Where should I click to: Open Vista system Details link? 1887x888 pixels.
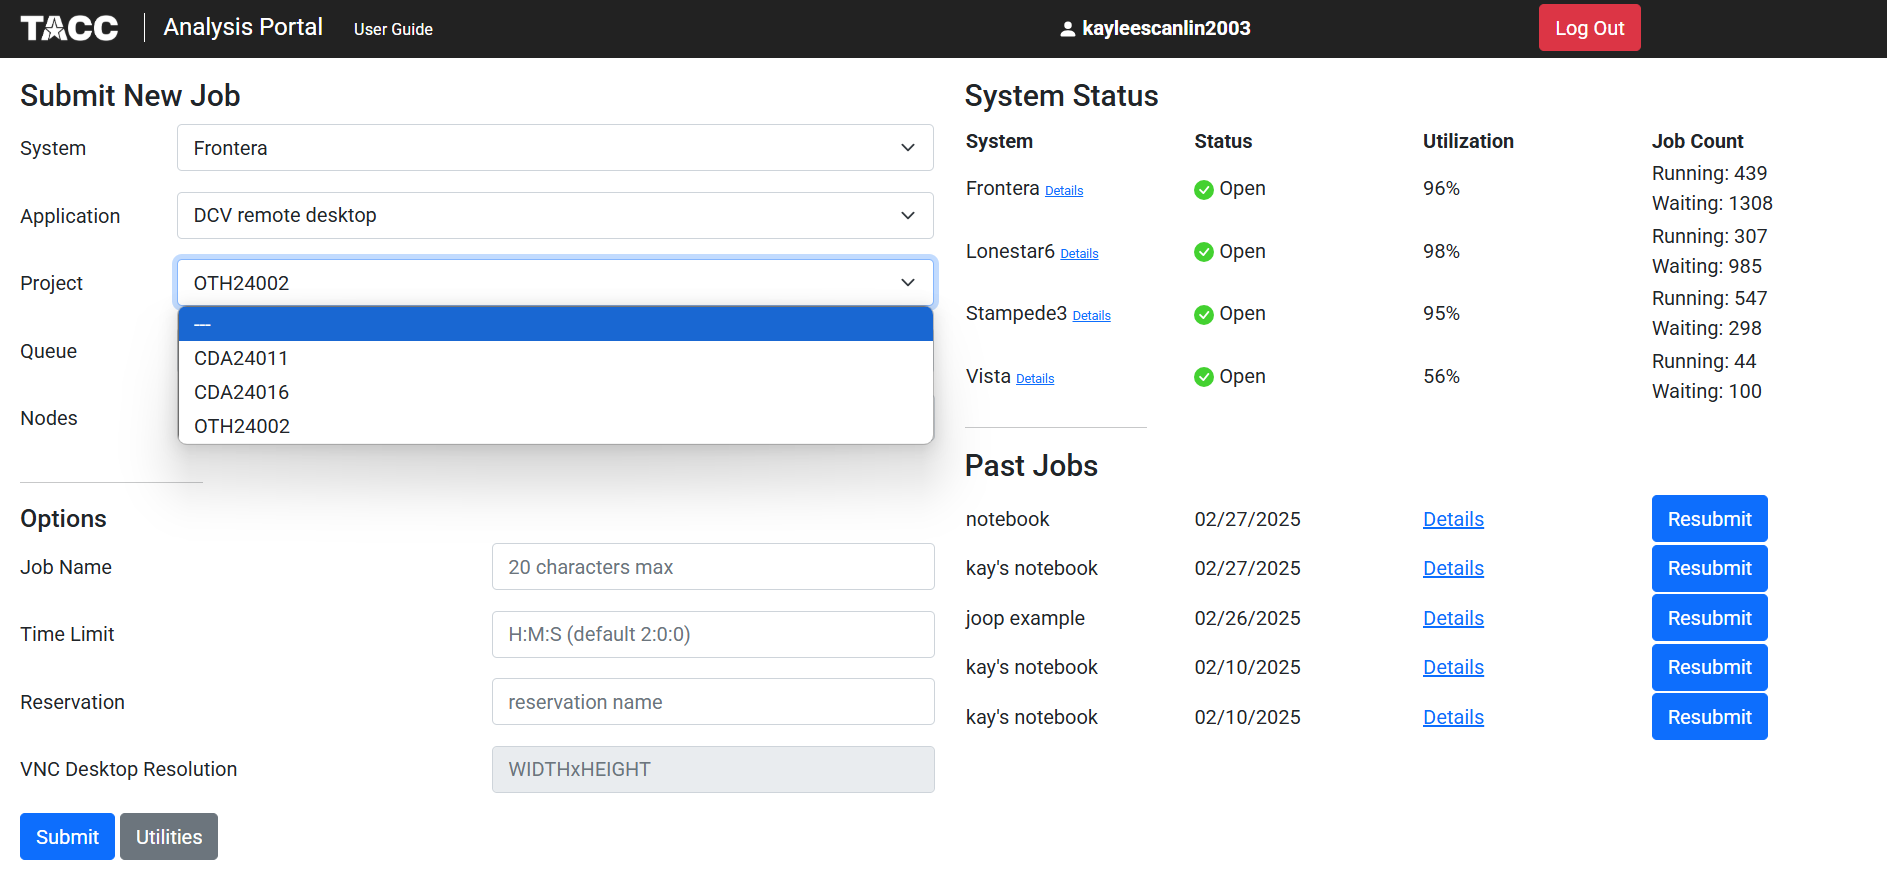[1035, 379]
